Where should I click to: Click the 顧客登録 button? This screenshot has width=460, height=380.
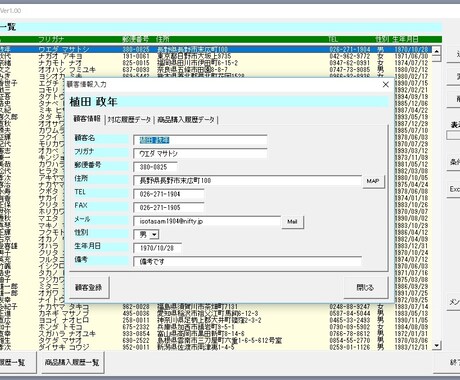[x=89, y=287]
